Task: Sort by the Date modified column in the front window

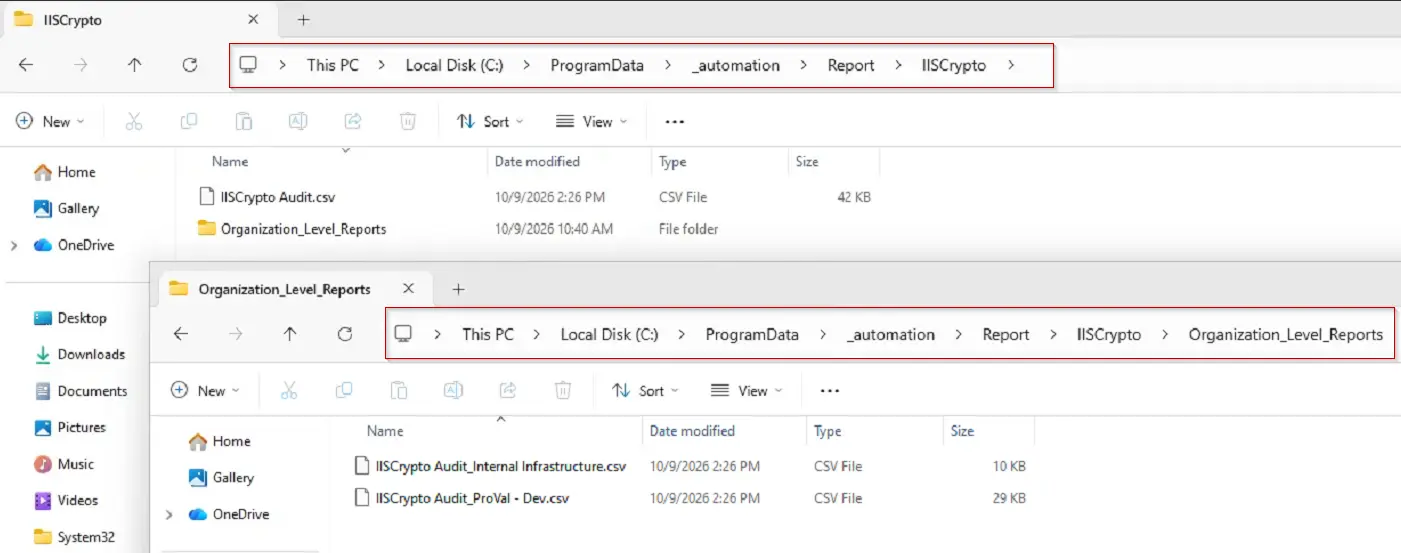Action: tap(692, 431)
